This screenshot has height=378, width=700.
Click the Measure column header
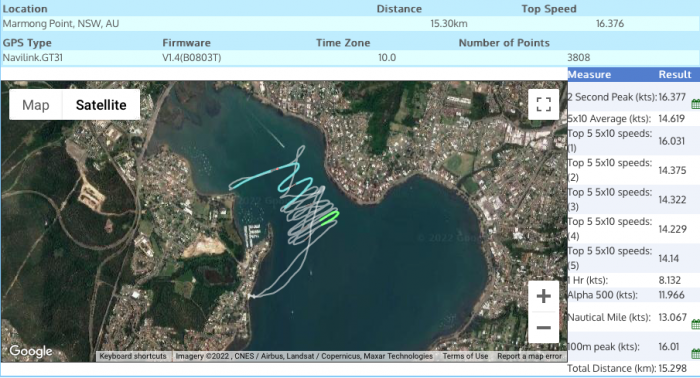click(589, 75)
